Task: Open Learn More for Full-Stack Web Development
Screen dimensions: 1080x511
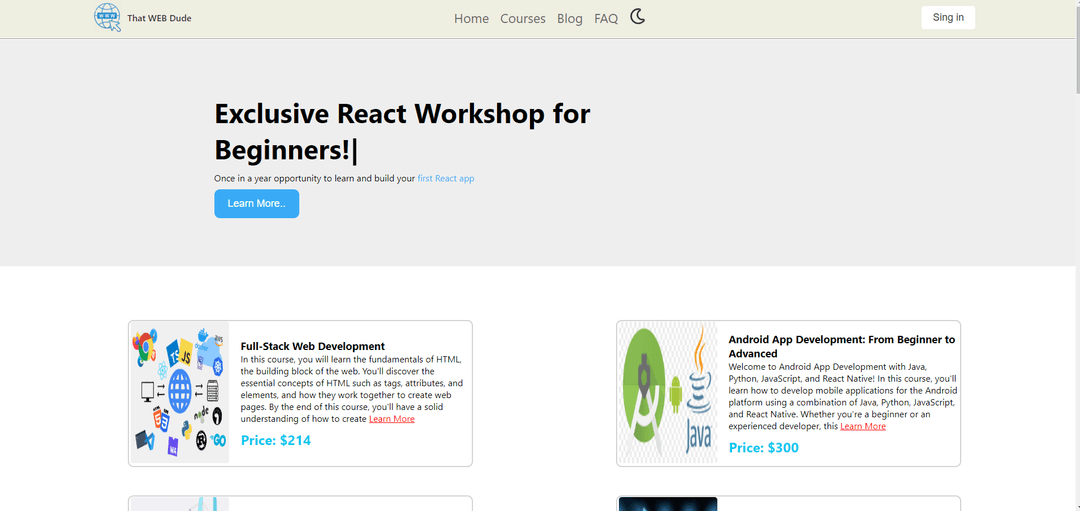Action: pos(392,419)
